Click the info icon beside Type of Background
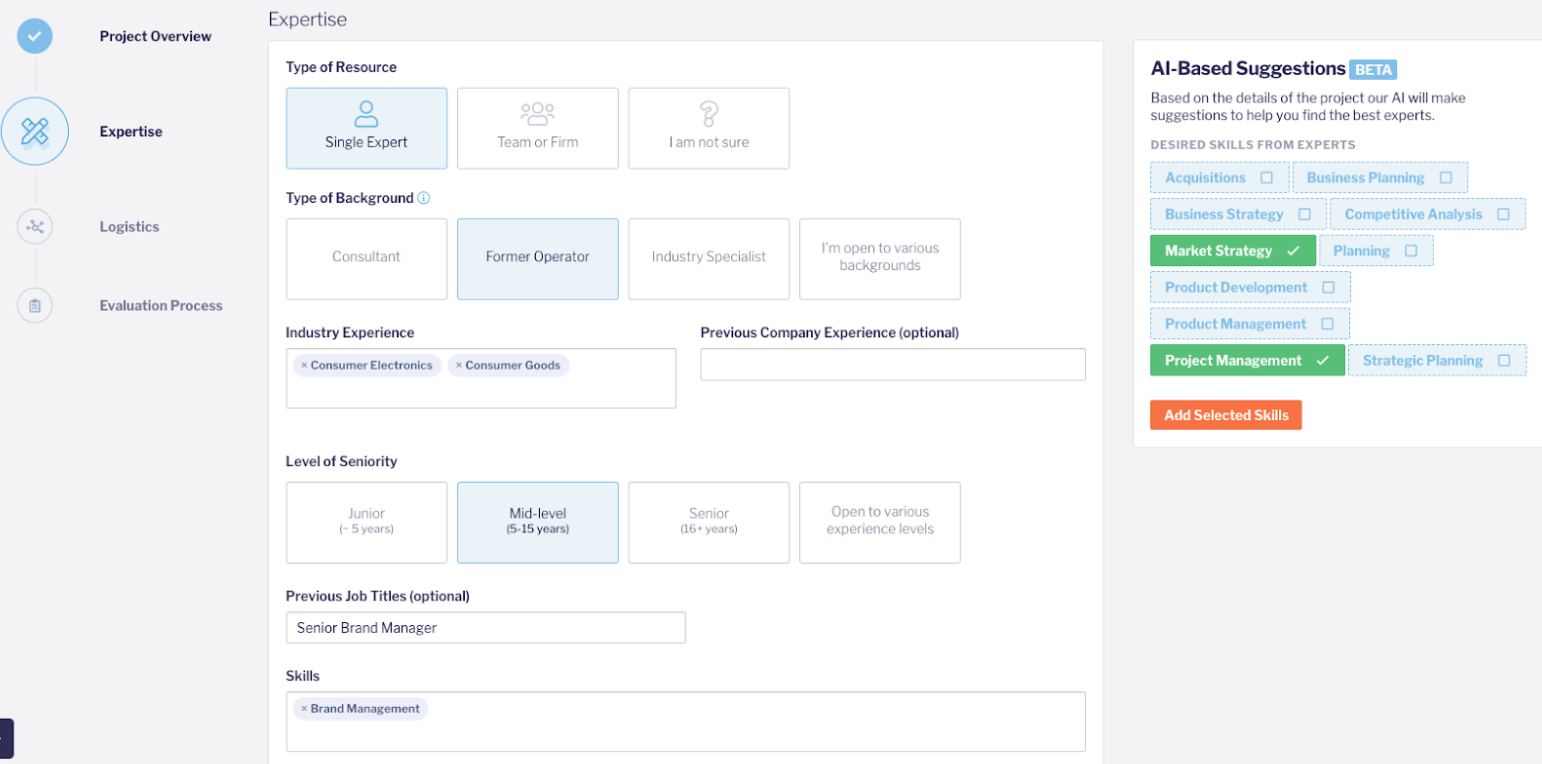This screenshot has height=764, width=1542. tap(424, 198)
